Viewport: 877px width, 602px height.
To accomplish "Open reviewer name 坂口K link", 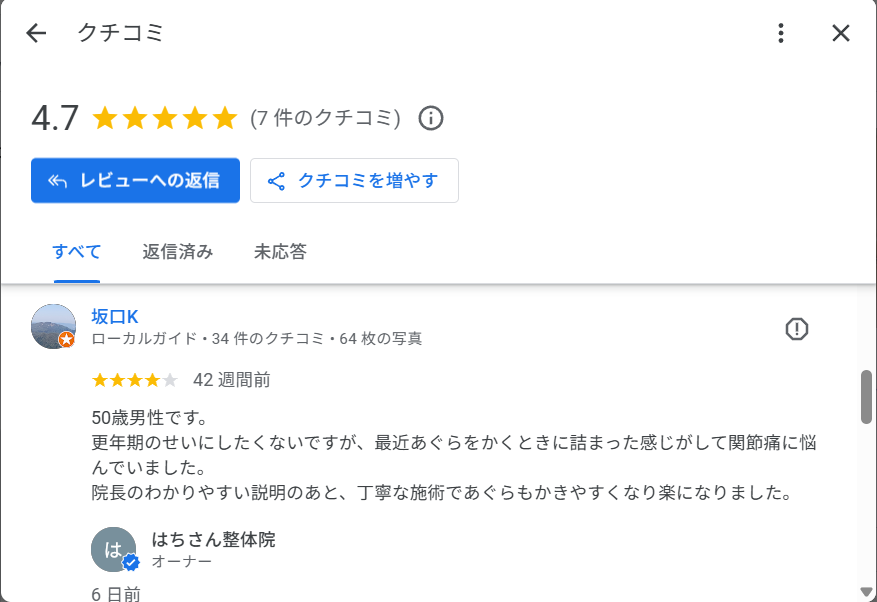I will tap(115, 317).
